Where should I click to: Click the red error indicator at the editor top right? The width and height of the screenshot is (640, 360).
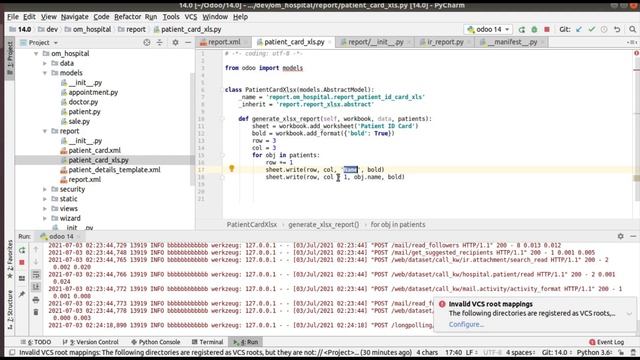click(x=636, y=53)
